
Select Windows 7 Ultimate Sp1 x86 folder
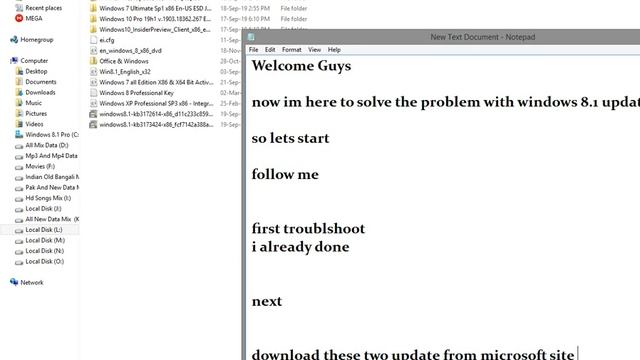pyautogui.click(x=156, y=8)
